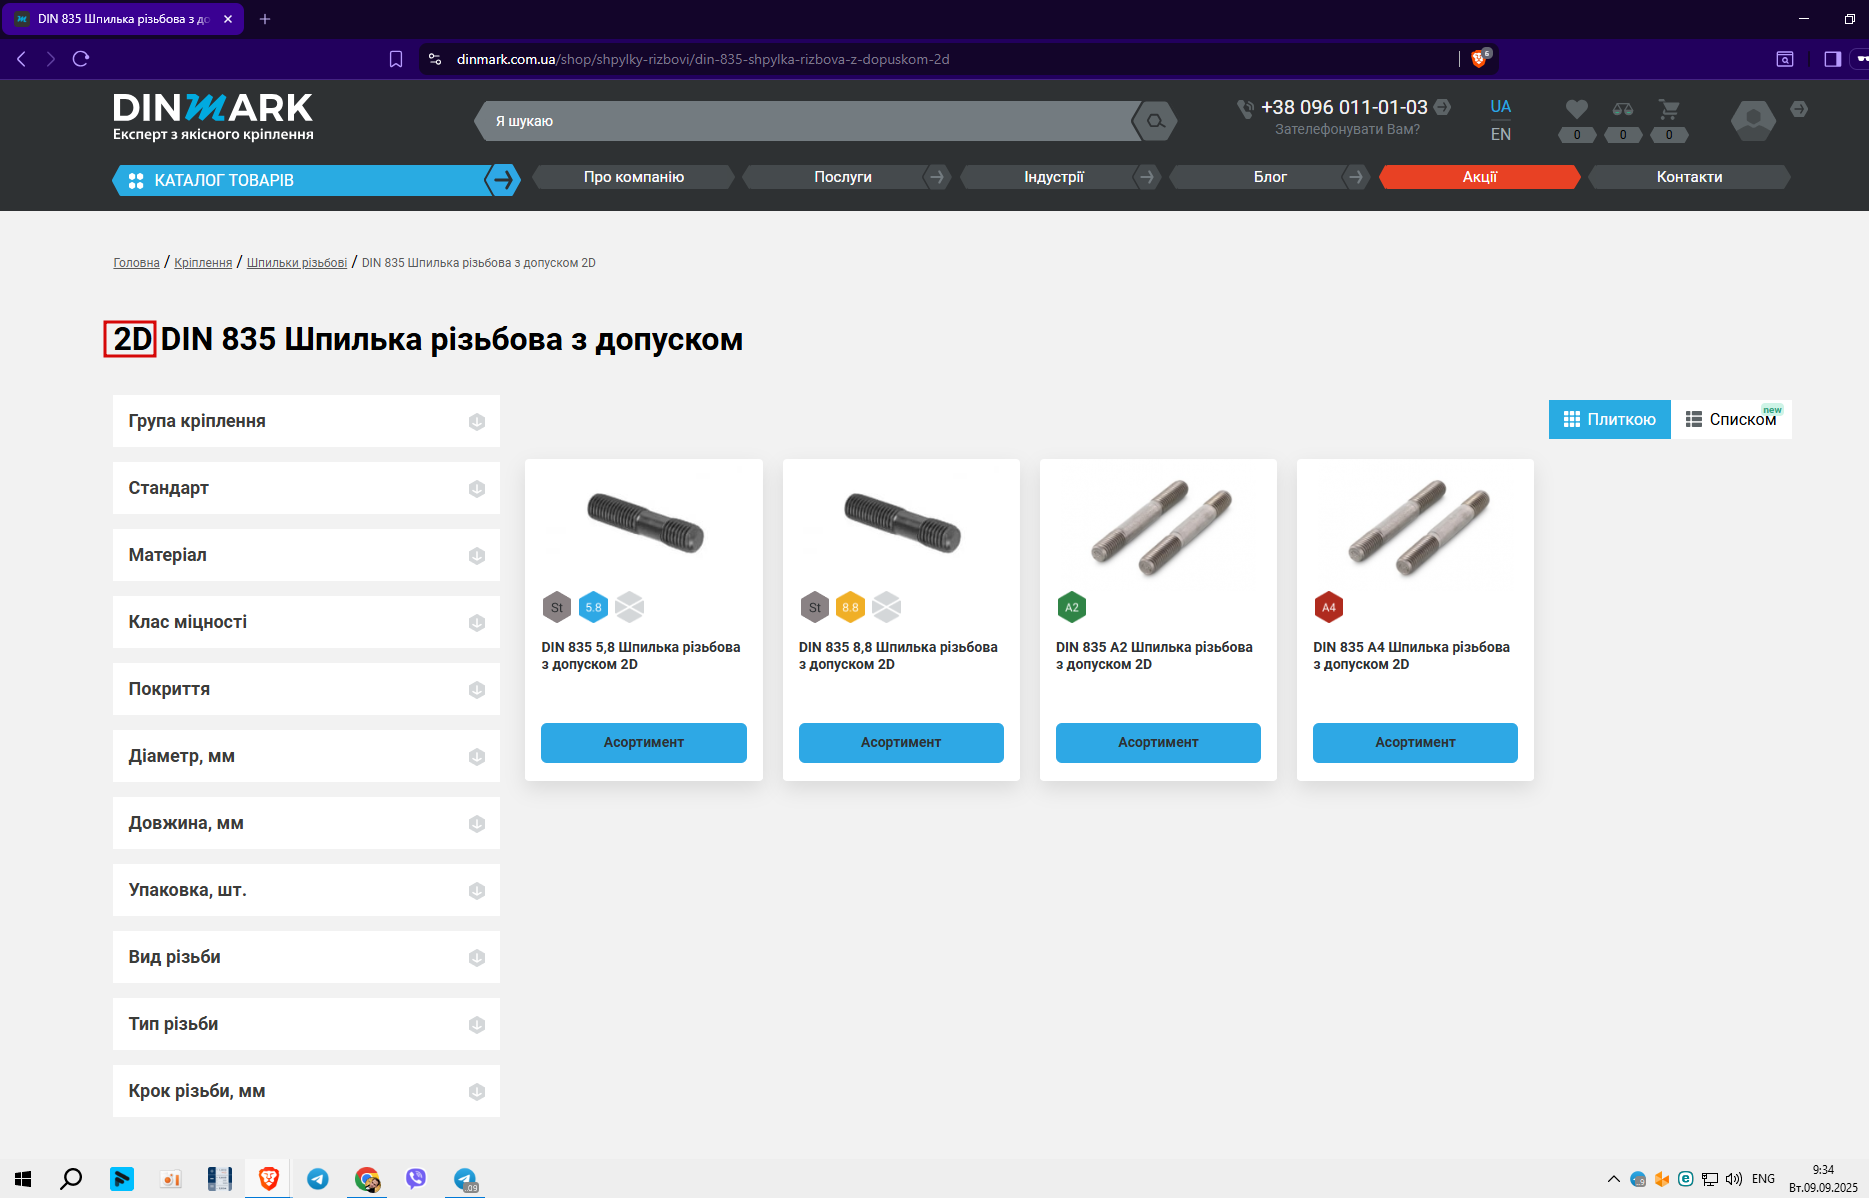The image size is (1869, 1198).
Task: Reload the page with the refresh icon
Action: tap(81, 59)
